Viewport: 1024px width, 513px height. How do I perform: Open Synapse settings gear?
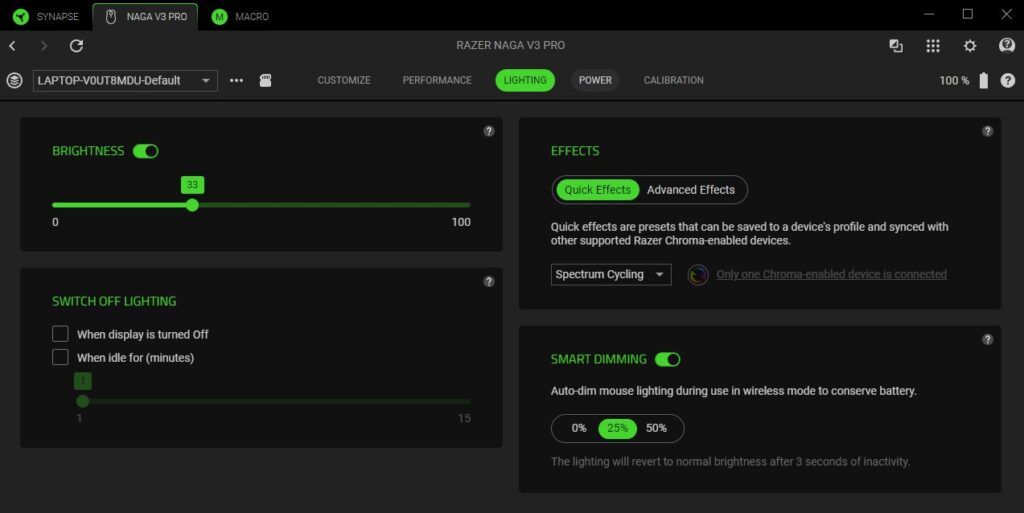970,46
